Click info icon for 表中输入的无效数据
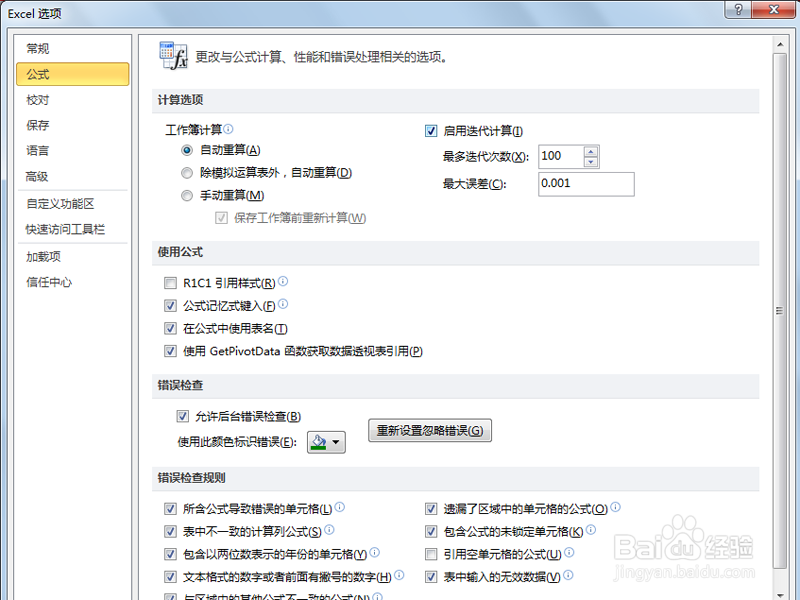 568,575
